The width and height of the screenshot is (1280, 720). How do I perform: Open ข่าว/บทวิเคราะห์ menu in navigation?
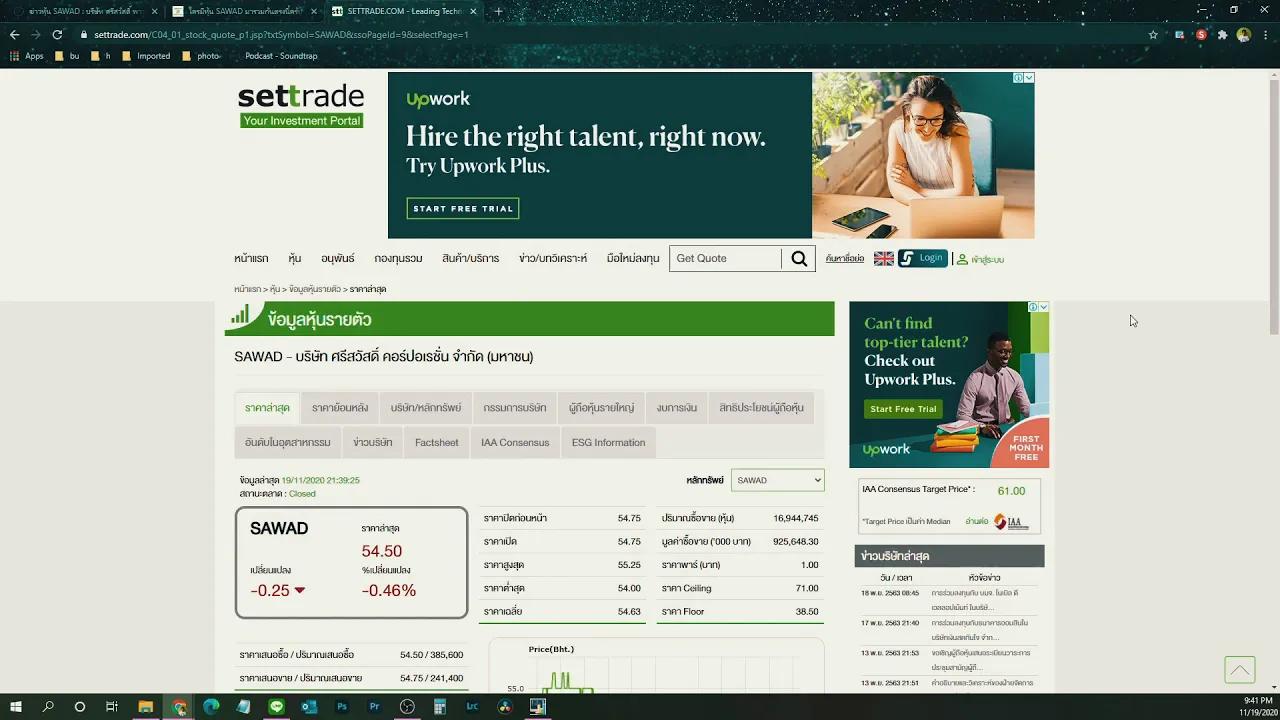tap(553, 259)
